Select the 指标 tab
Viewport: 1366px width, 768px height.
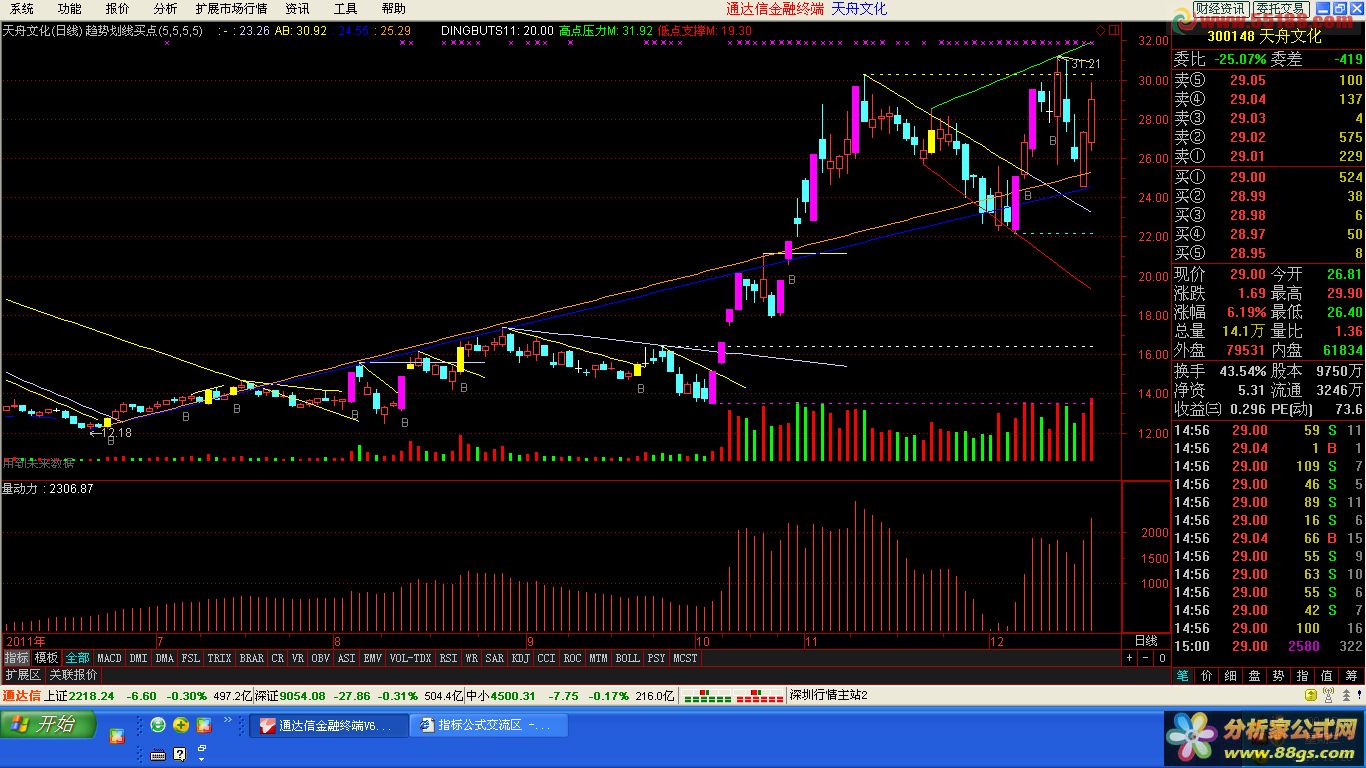(17, 658)
